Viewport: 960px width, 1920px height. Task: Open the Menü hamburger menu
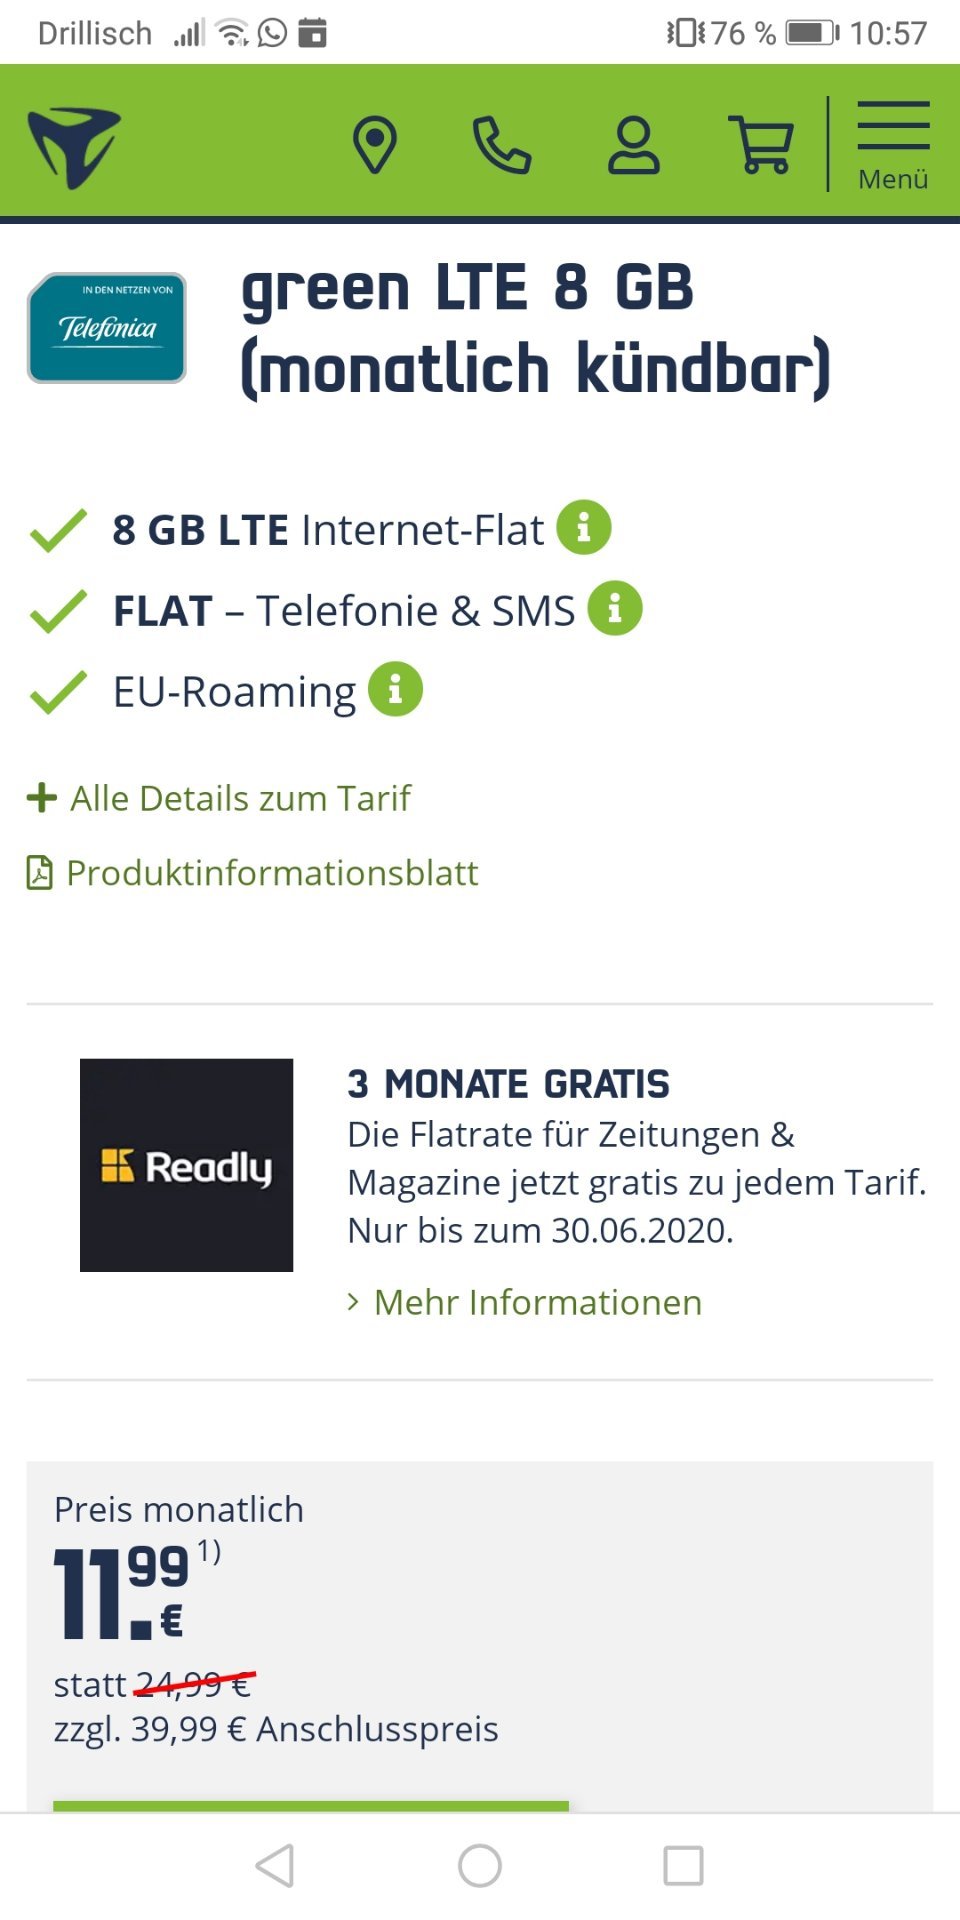pyautogui.click(x=893, y=145)
